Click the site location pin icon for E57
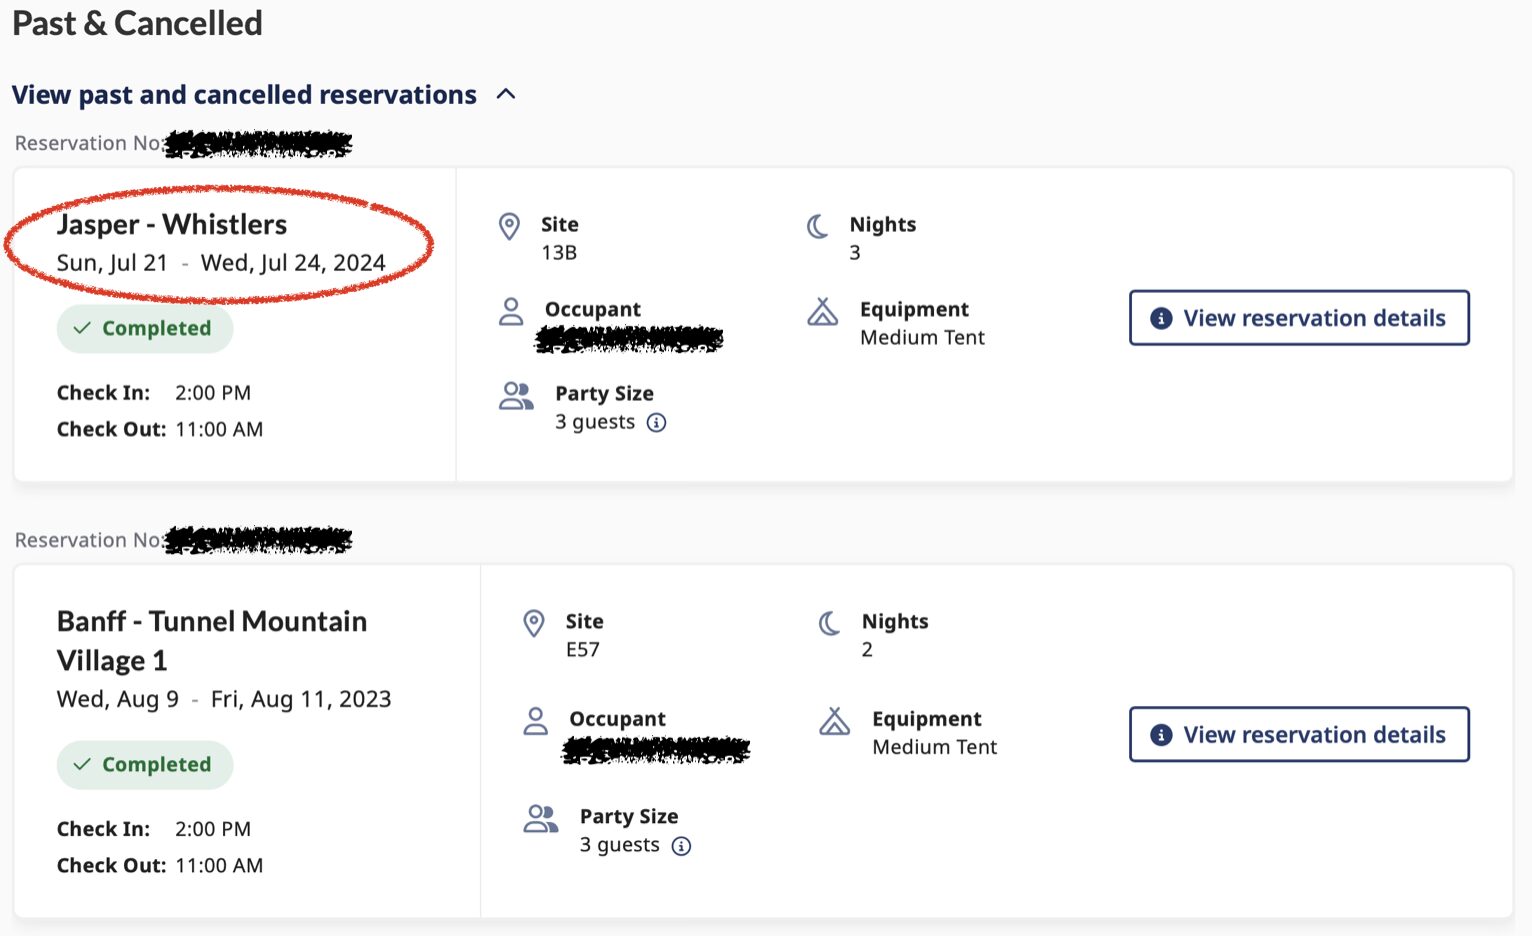Image resolution: width=1532 pixels, height=936 pixels. (x=535, y=623)
